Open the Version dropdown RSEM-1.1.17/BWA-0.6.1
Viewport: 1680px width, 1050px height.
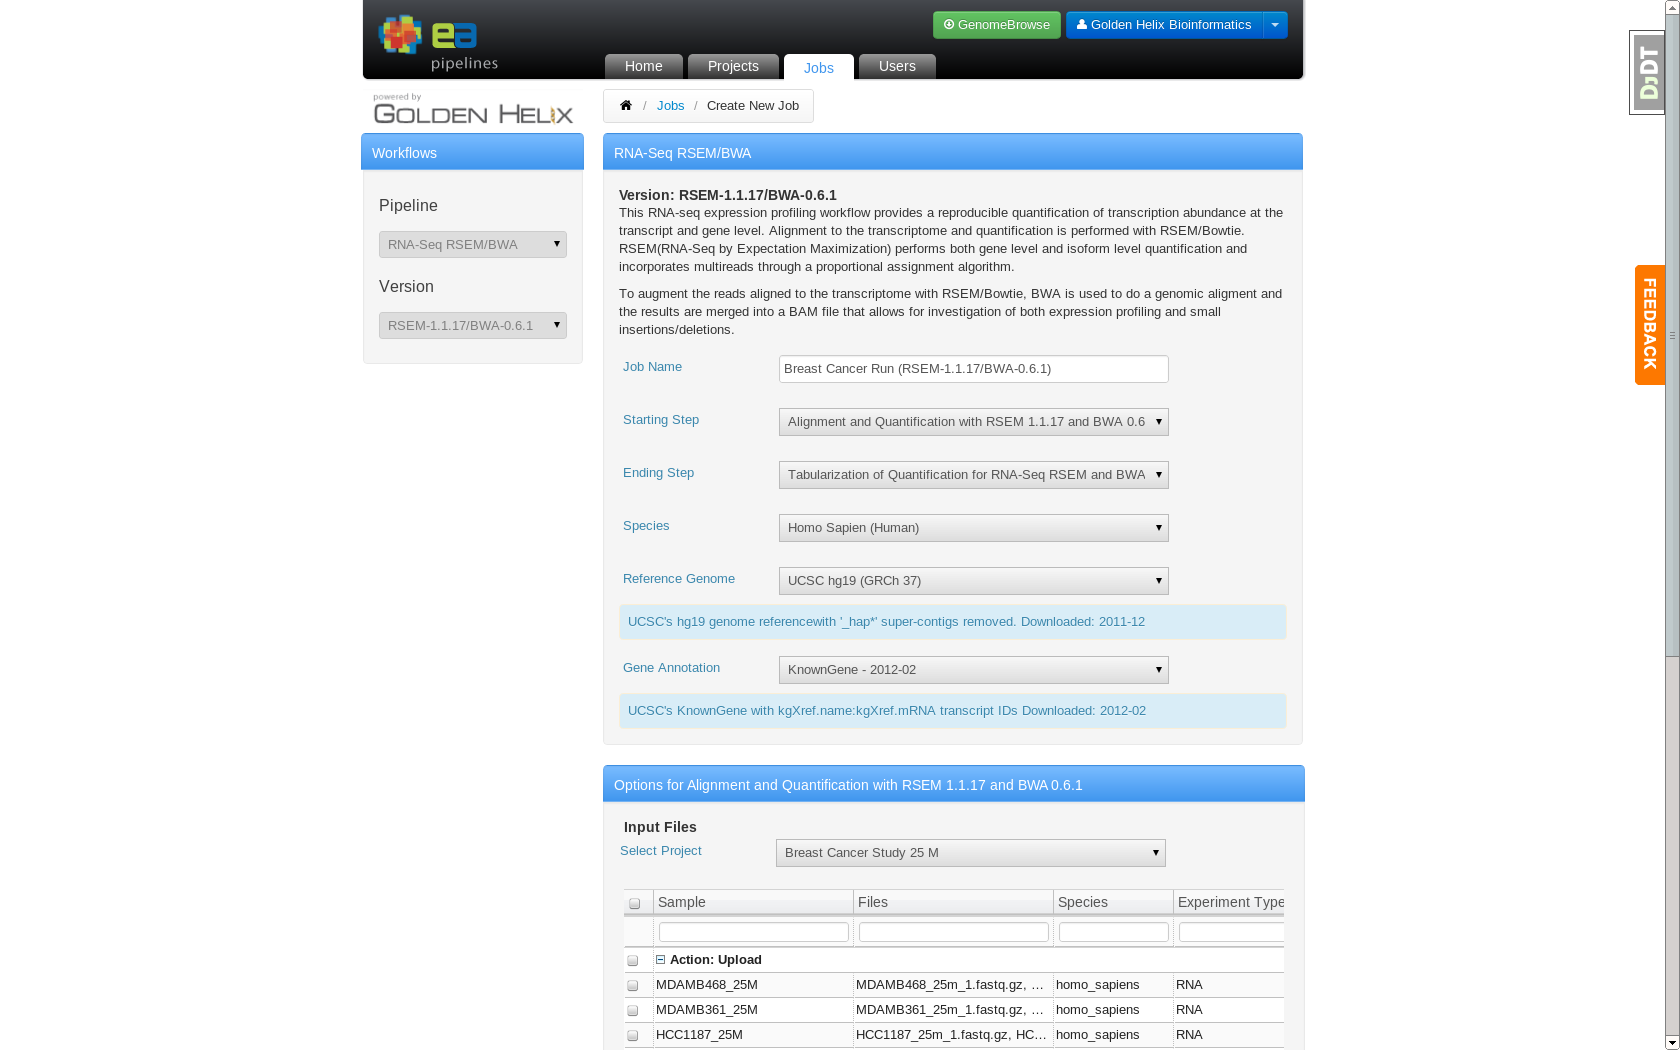click(x=473, y=325)
